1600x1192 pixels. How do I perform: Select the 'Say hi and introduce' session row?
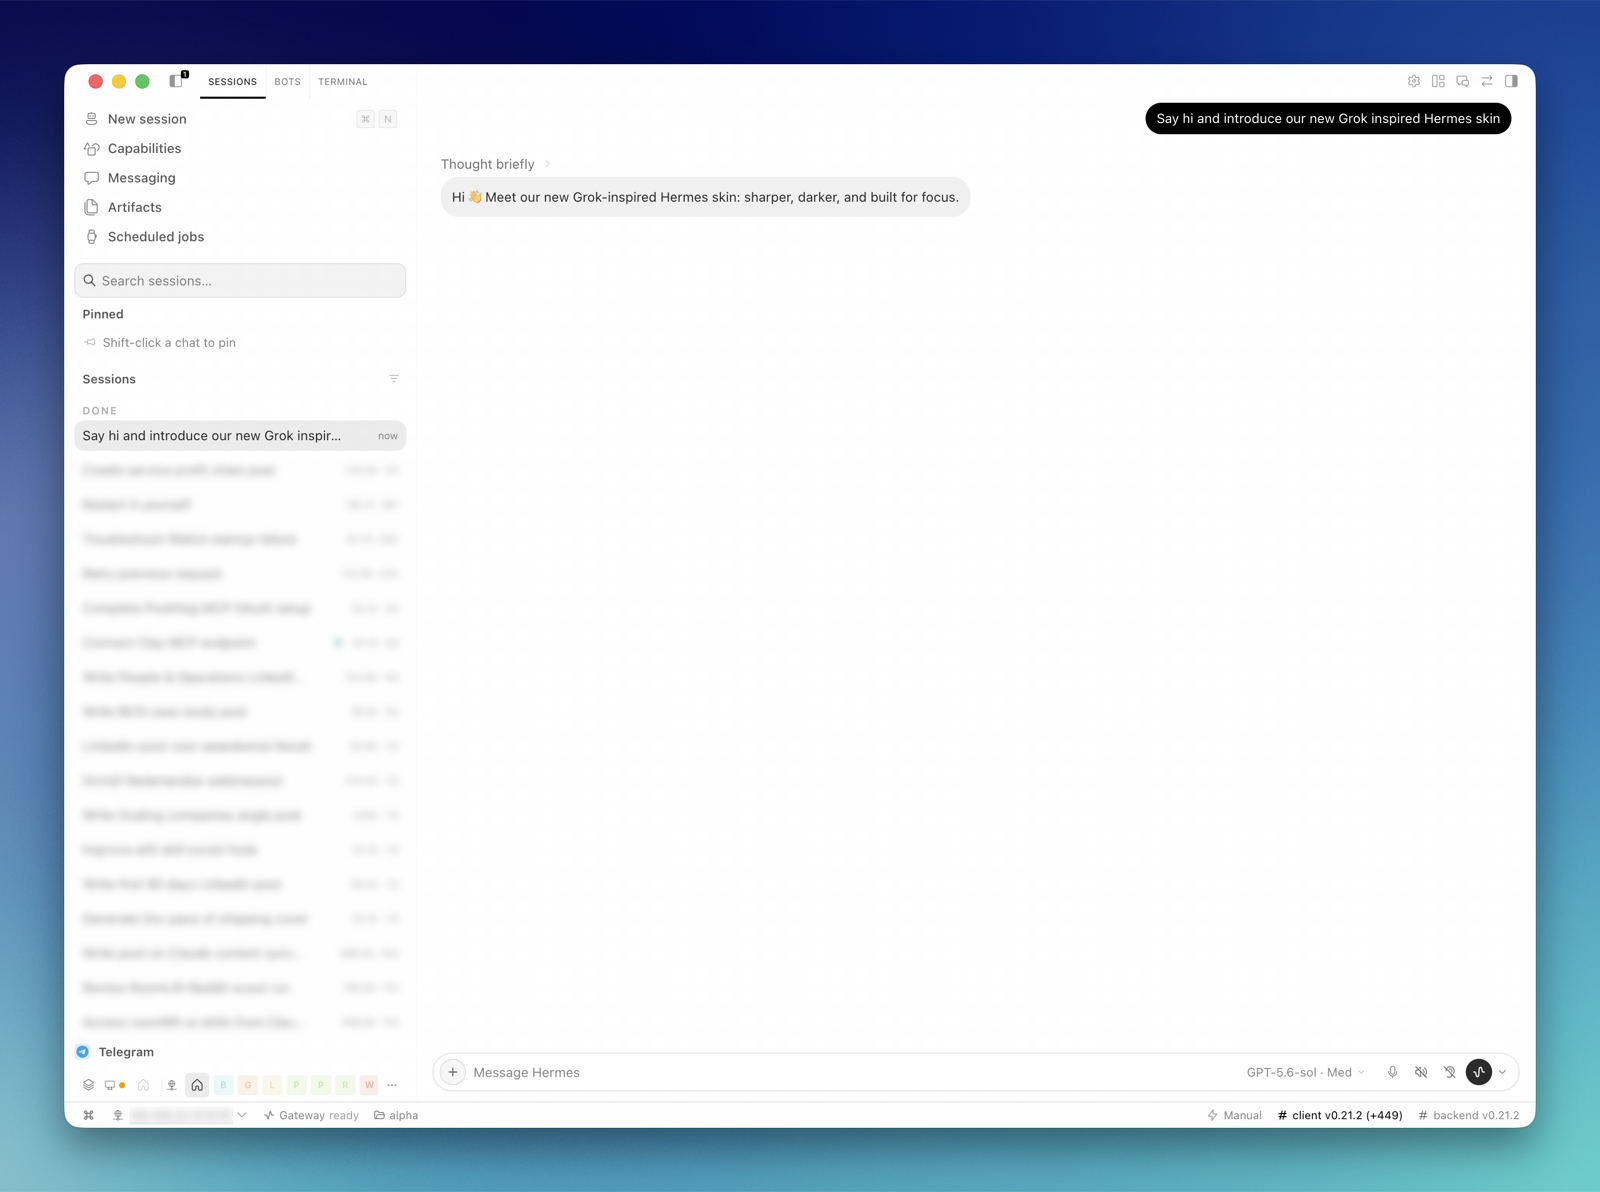[240, 436]
